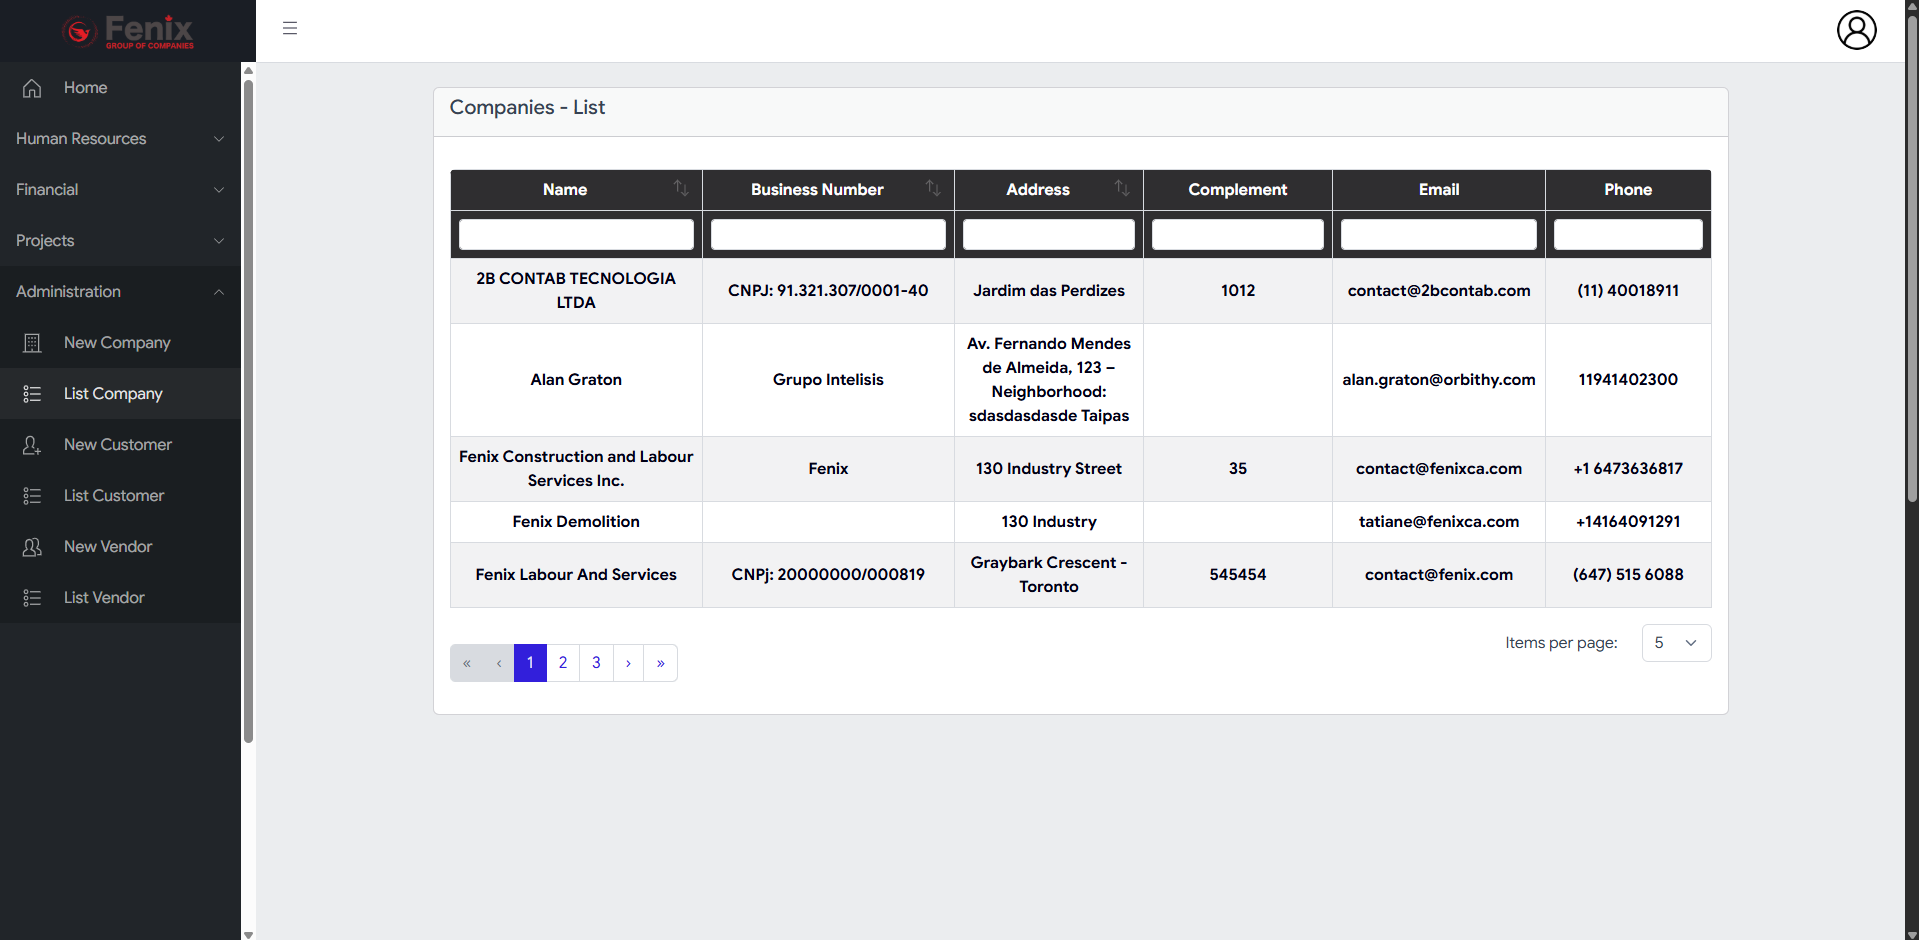Click the sidebar vertical scrollbar
Image resolution: width=1919 pixels, height=940 pixels.
[248, 410]
